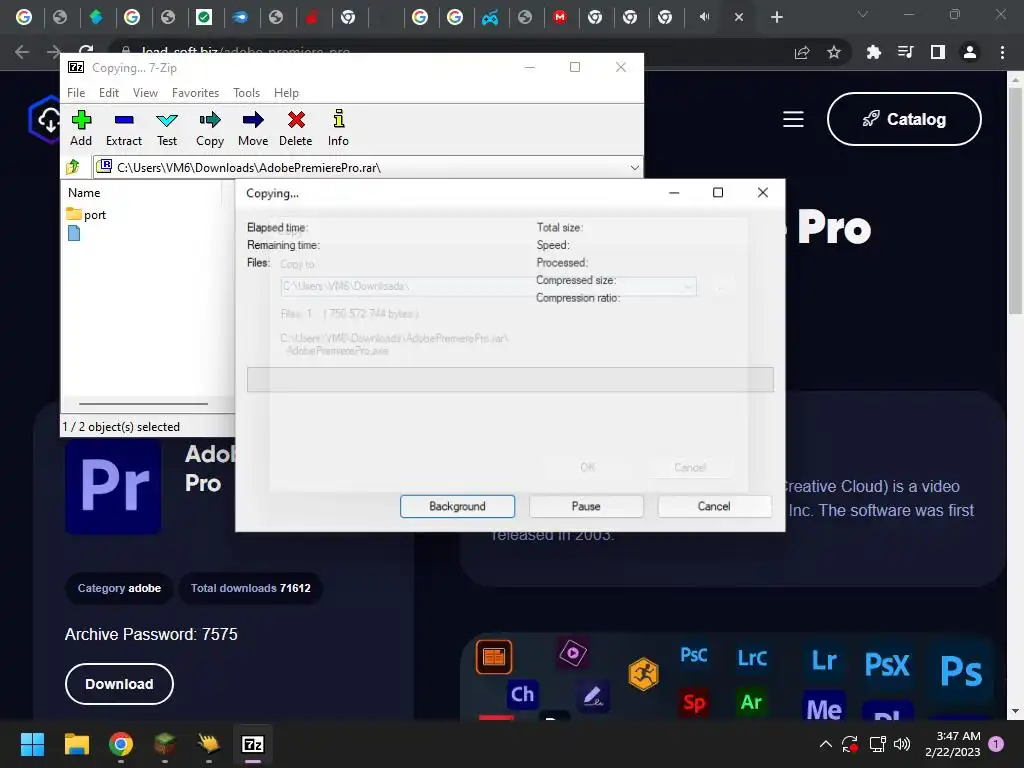The width and height of the screenshot is (1024, 768).
Task: Go up one folder level in 7-Zip
Action: pos(73,167)
